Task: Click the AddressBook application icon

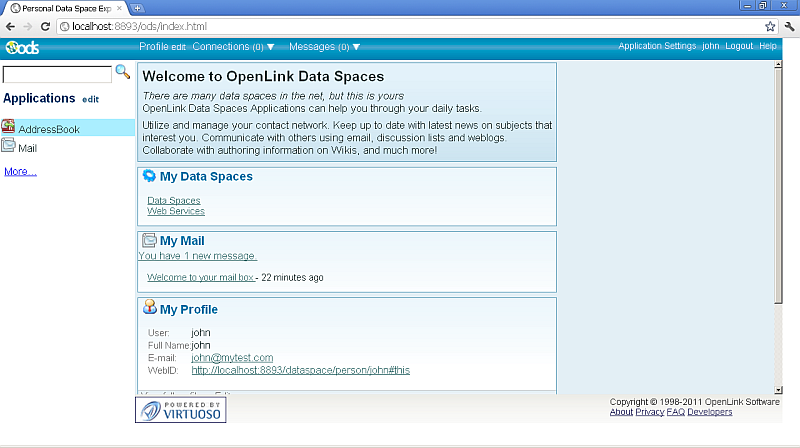Action: point(8,127)
